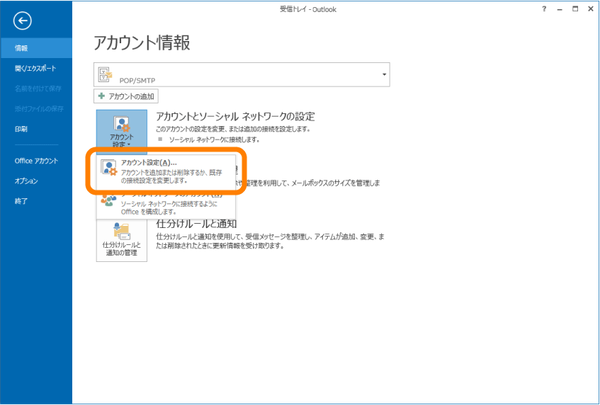Click アカウントとソーシャル ネットワークの設定 heading
The image size is (600, 405).
coord(235,116)
